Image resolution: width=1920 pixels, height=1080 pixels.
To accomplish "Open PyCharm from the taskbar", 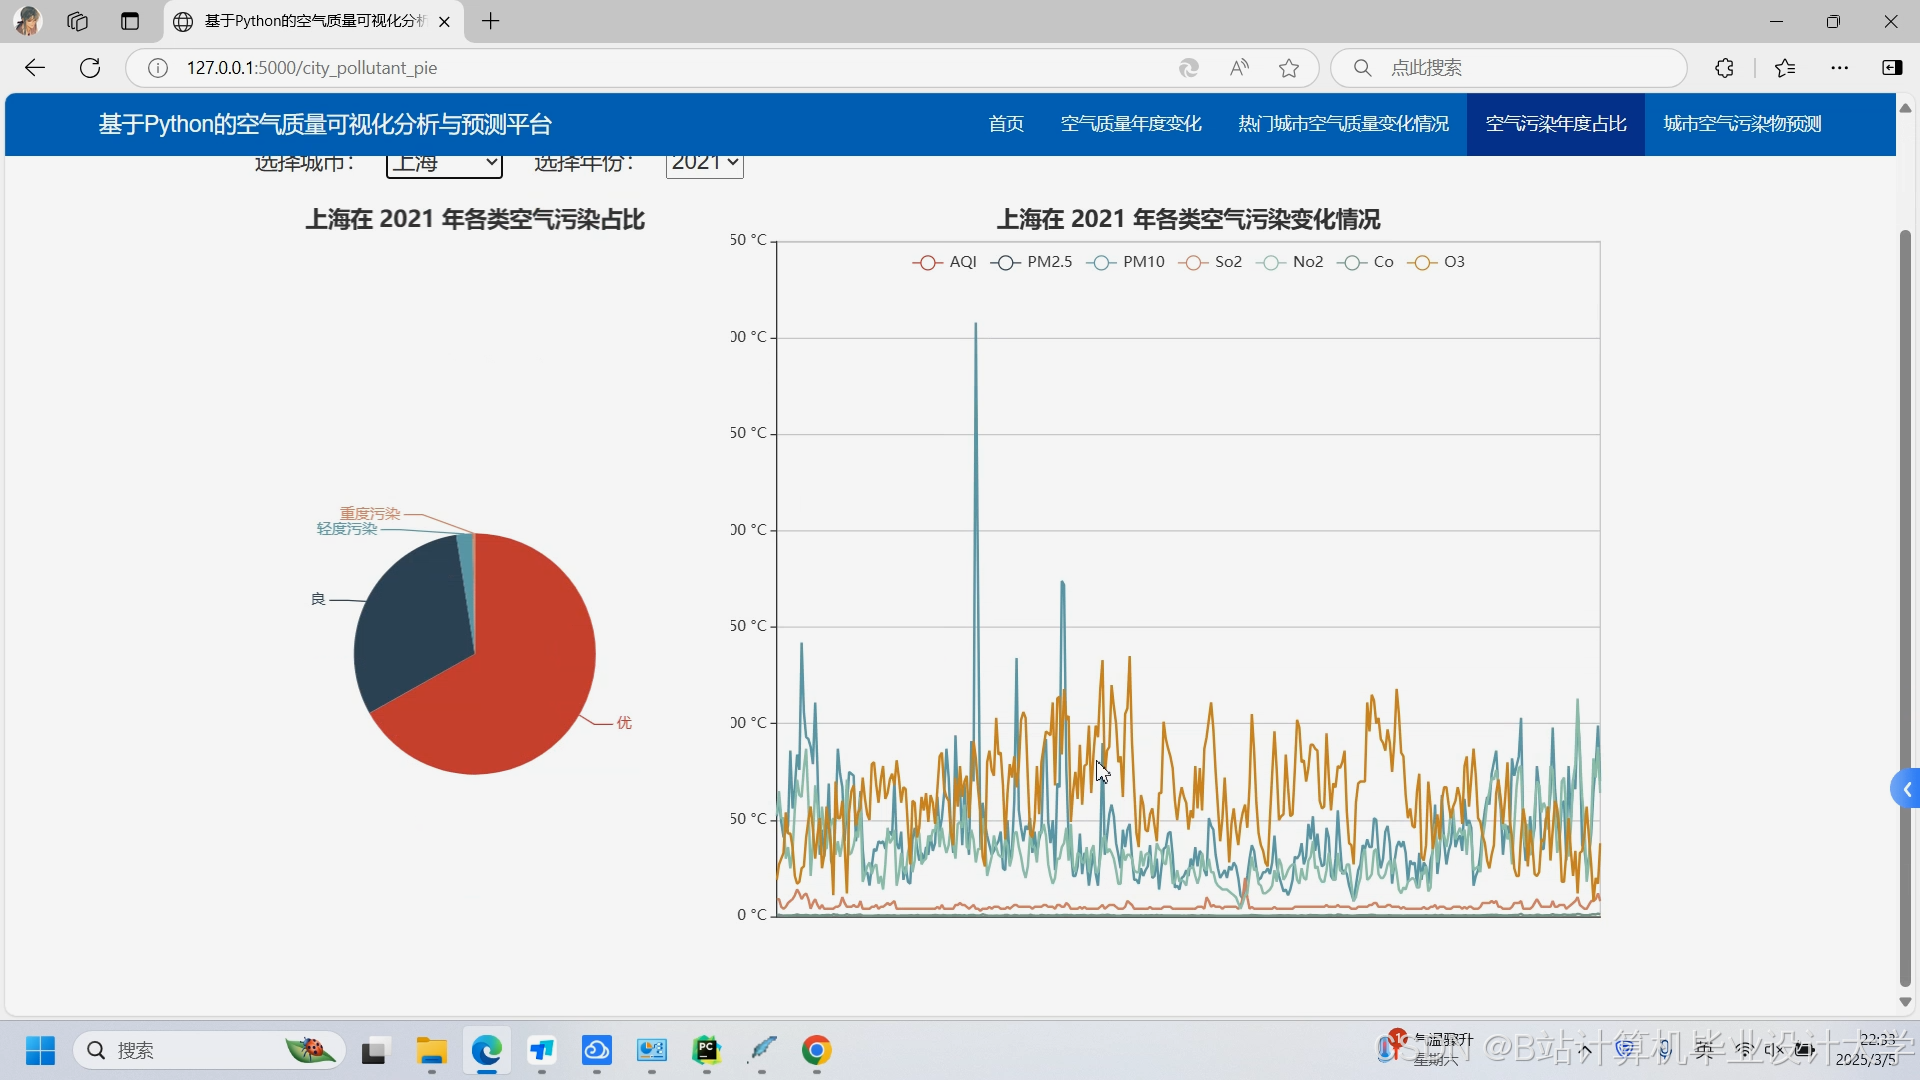I will pyautogui.click(x=707, y=1050).
